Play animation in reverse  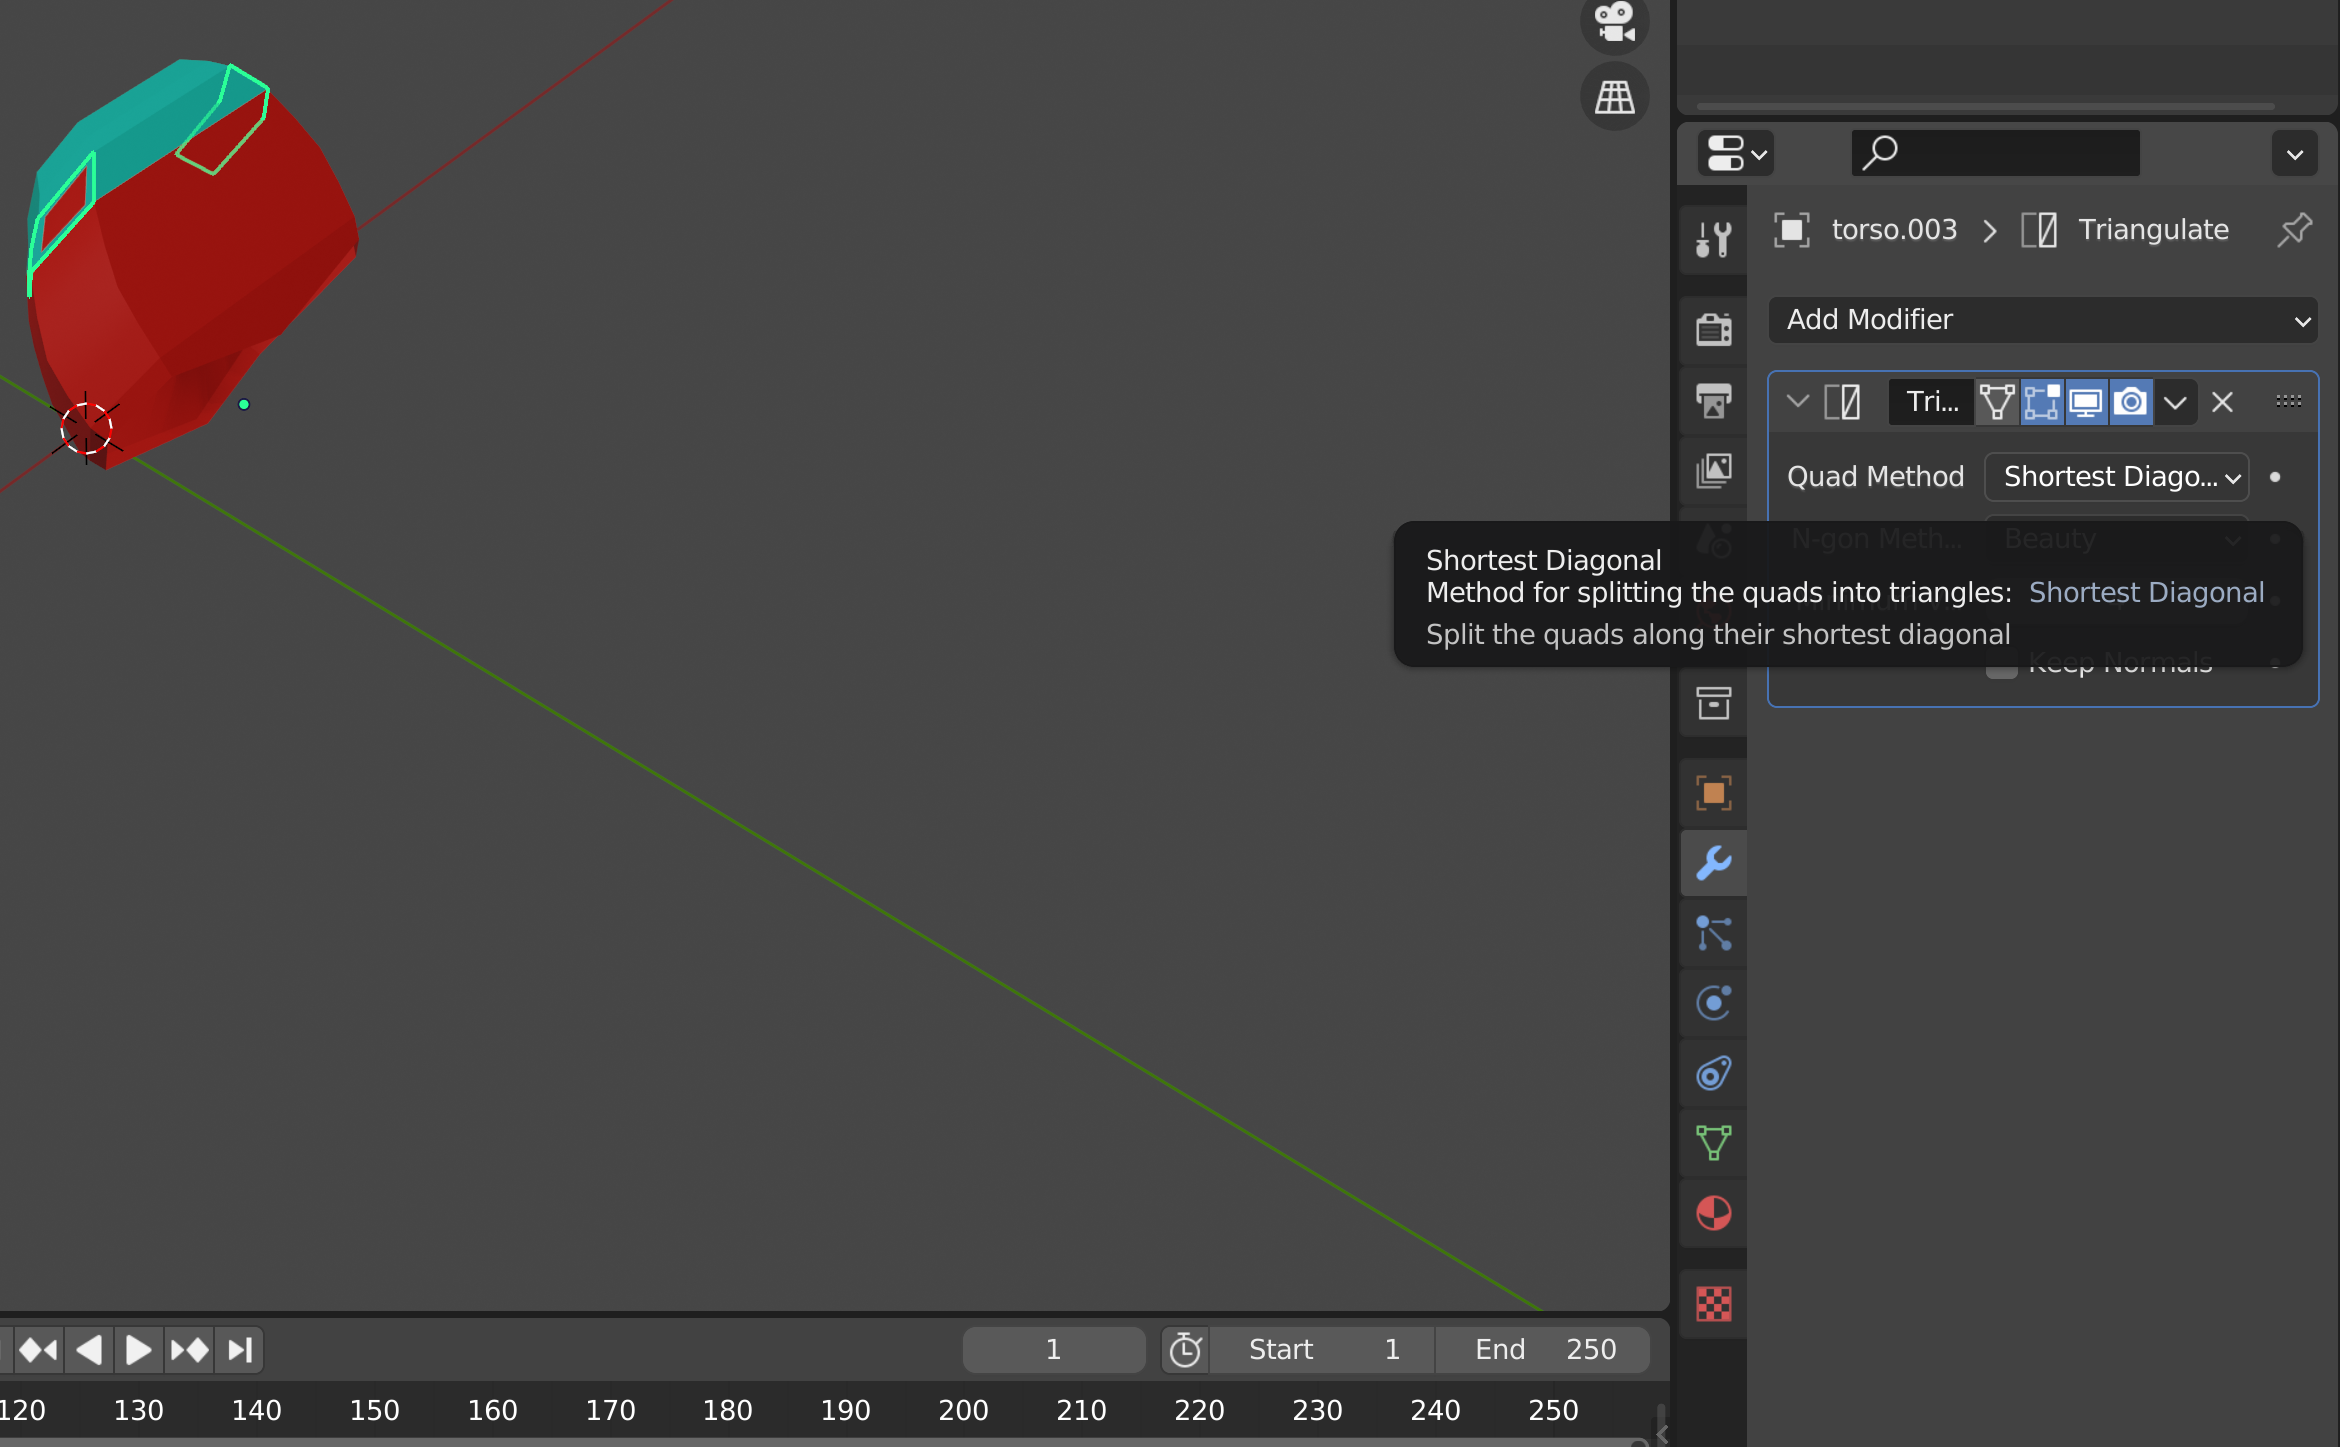[89, 1350]
